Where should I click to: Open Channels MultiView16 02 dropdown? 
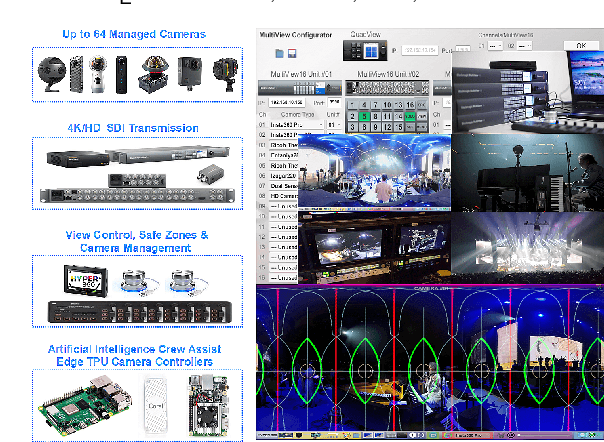point(524,46)
